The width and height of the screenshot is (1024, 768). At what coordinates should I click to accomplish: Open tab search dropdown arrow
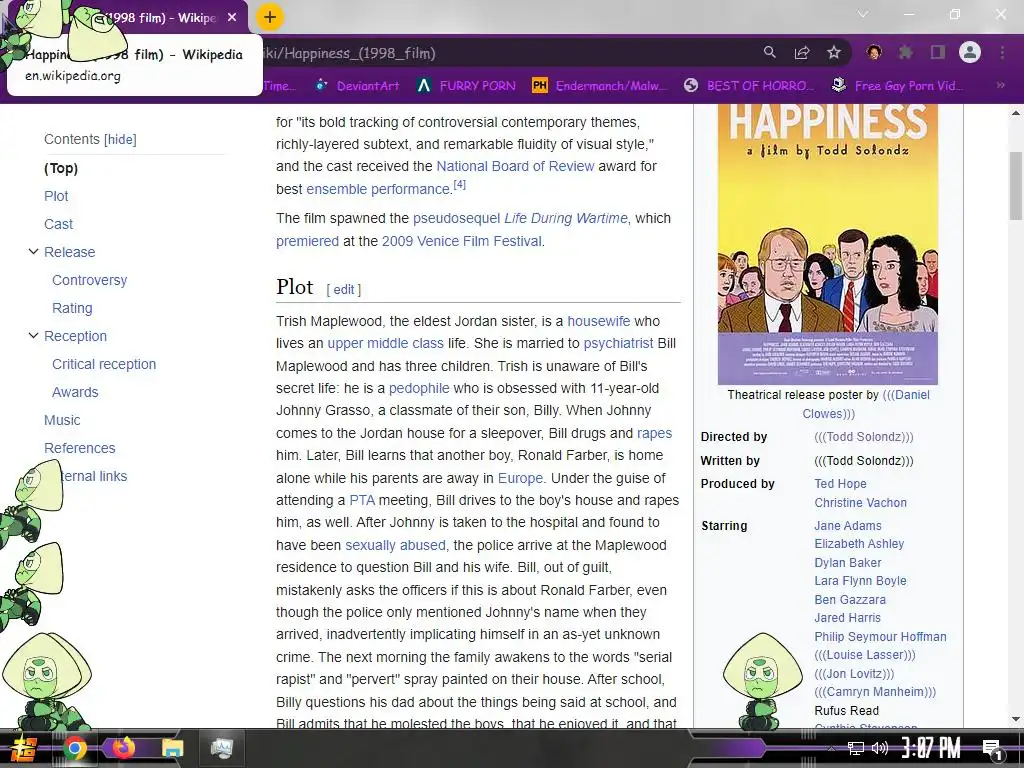pos(863,14)
